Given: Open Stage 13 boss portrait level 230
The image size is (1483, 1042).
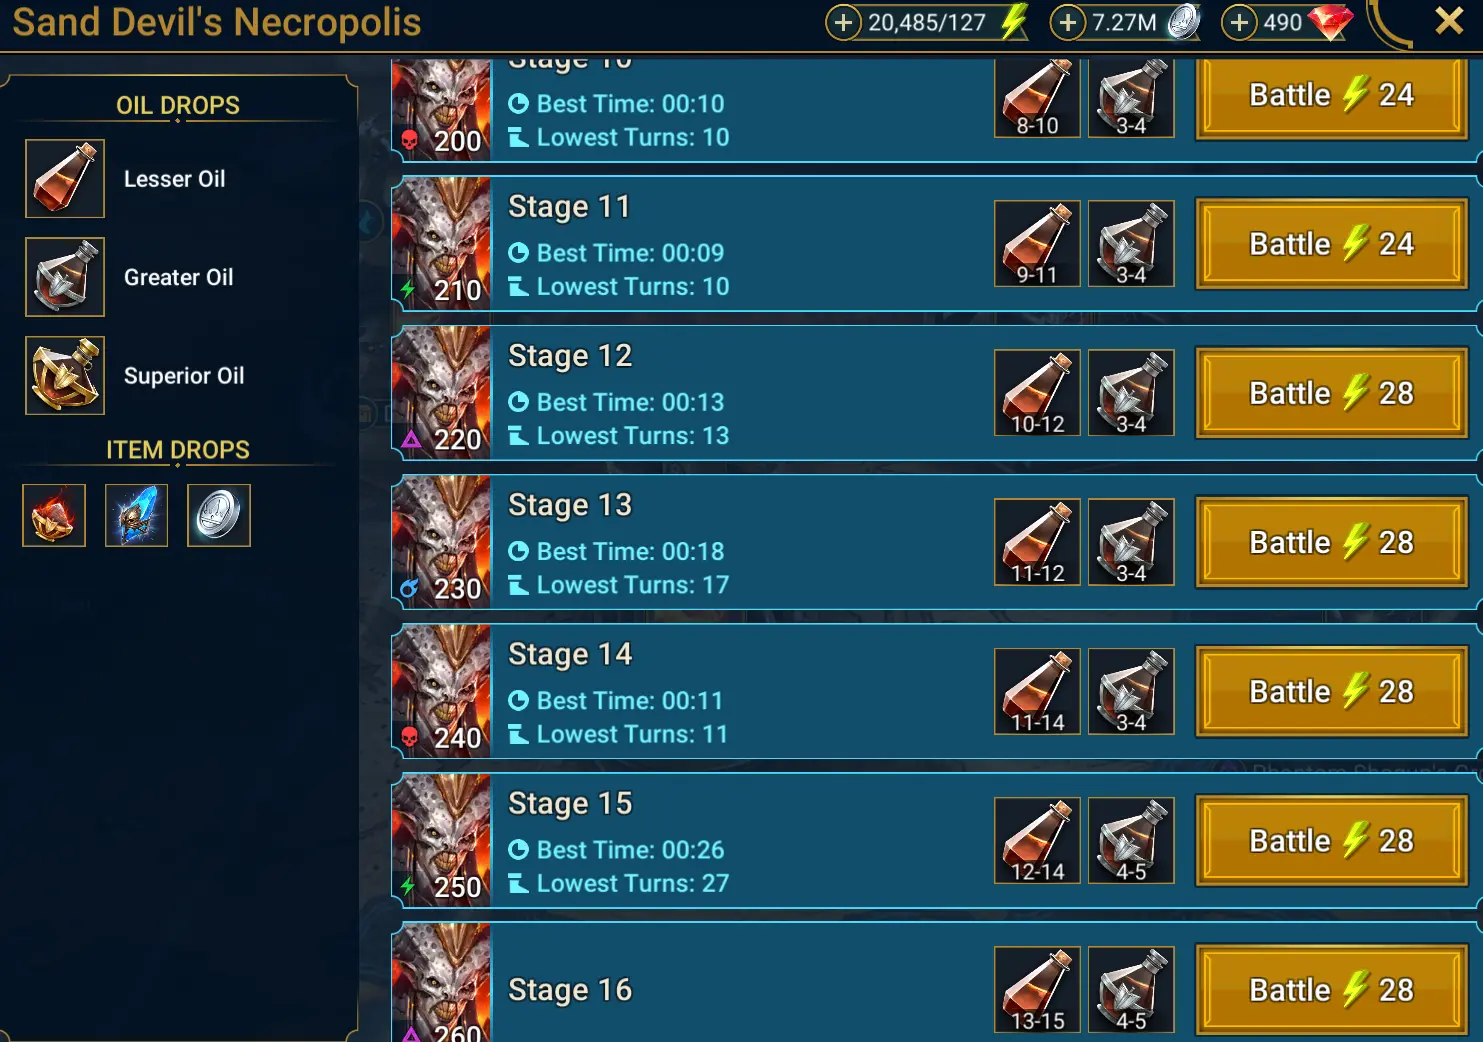Looking at the screenshot, I should (x=441, y=541).
